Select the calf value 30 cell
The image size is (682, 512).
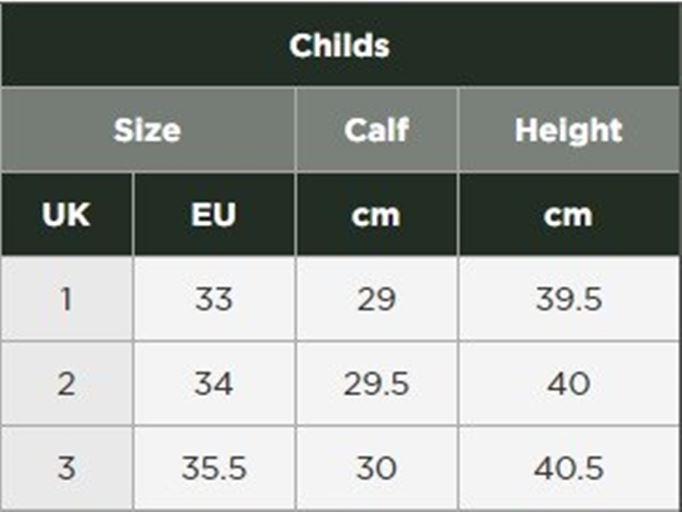(377, 468)
